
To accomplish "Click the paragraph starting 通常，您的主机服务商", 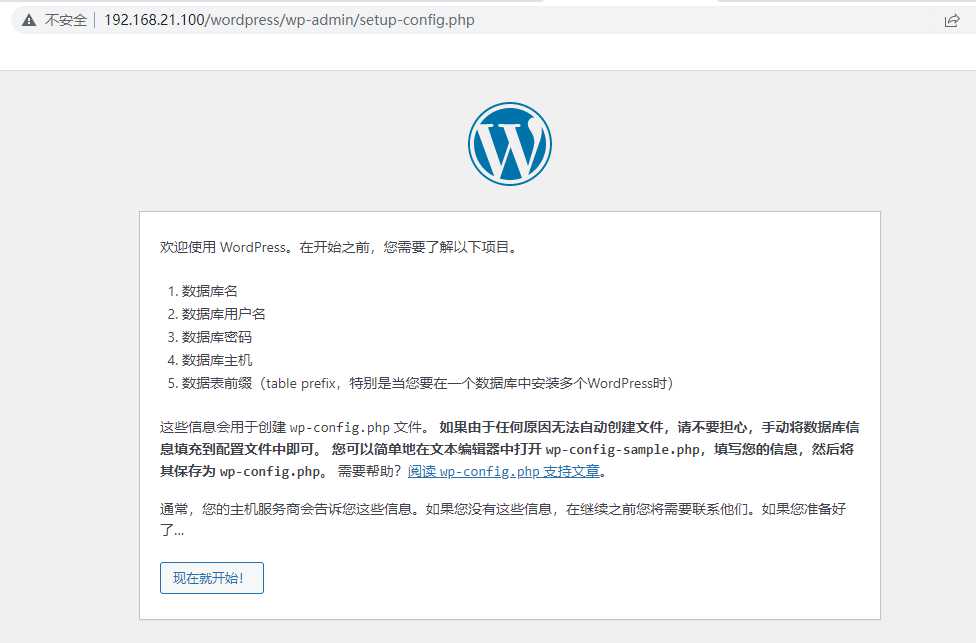I will point(503,519).
